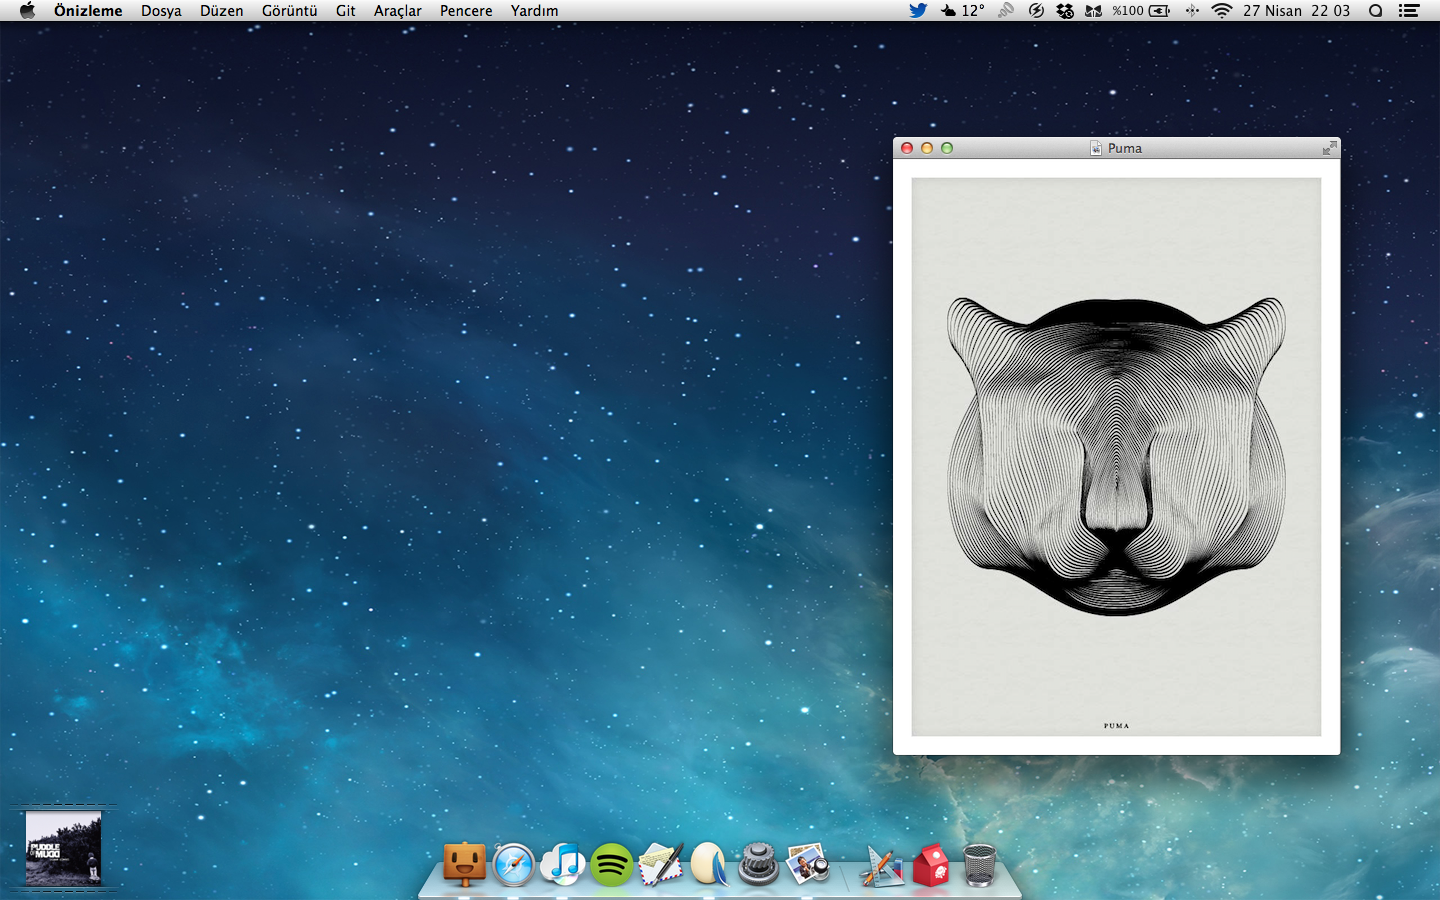Click the Preview (Önizleme) icon in Dock
Image resolution: width=1440 pixels, height=900 pixels.
coord(808,864)
